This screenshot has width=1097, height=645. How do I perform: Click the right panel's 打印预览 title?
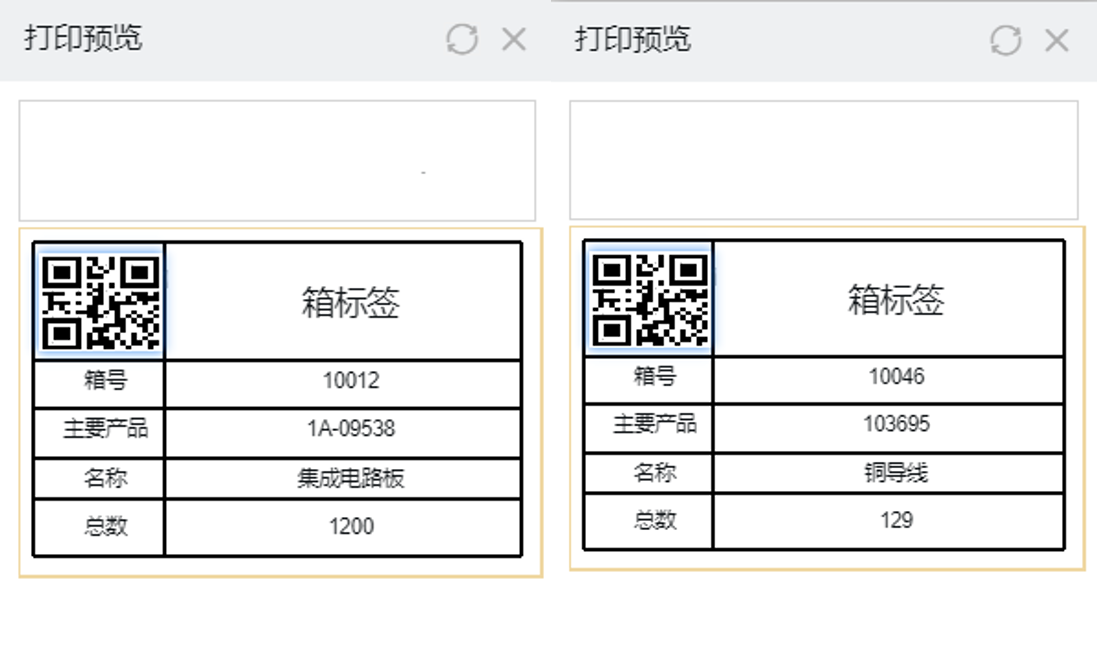(x=632, y=39)
